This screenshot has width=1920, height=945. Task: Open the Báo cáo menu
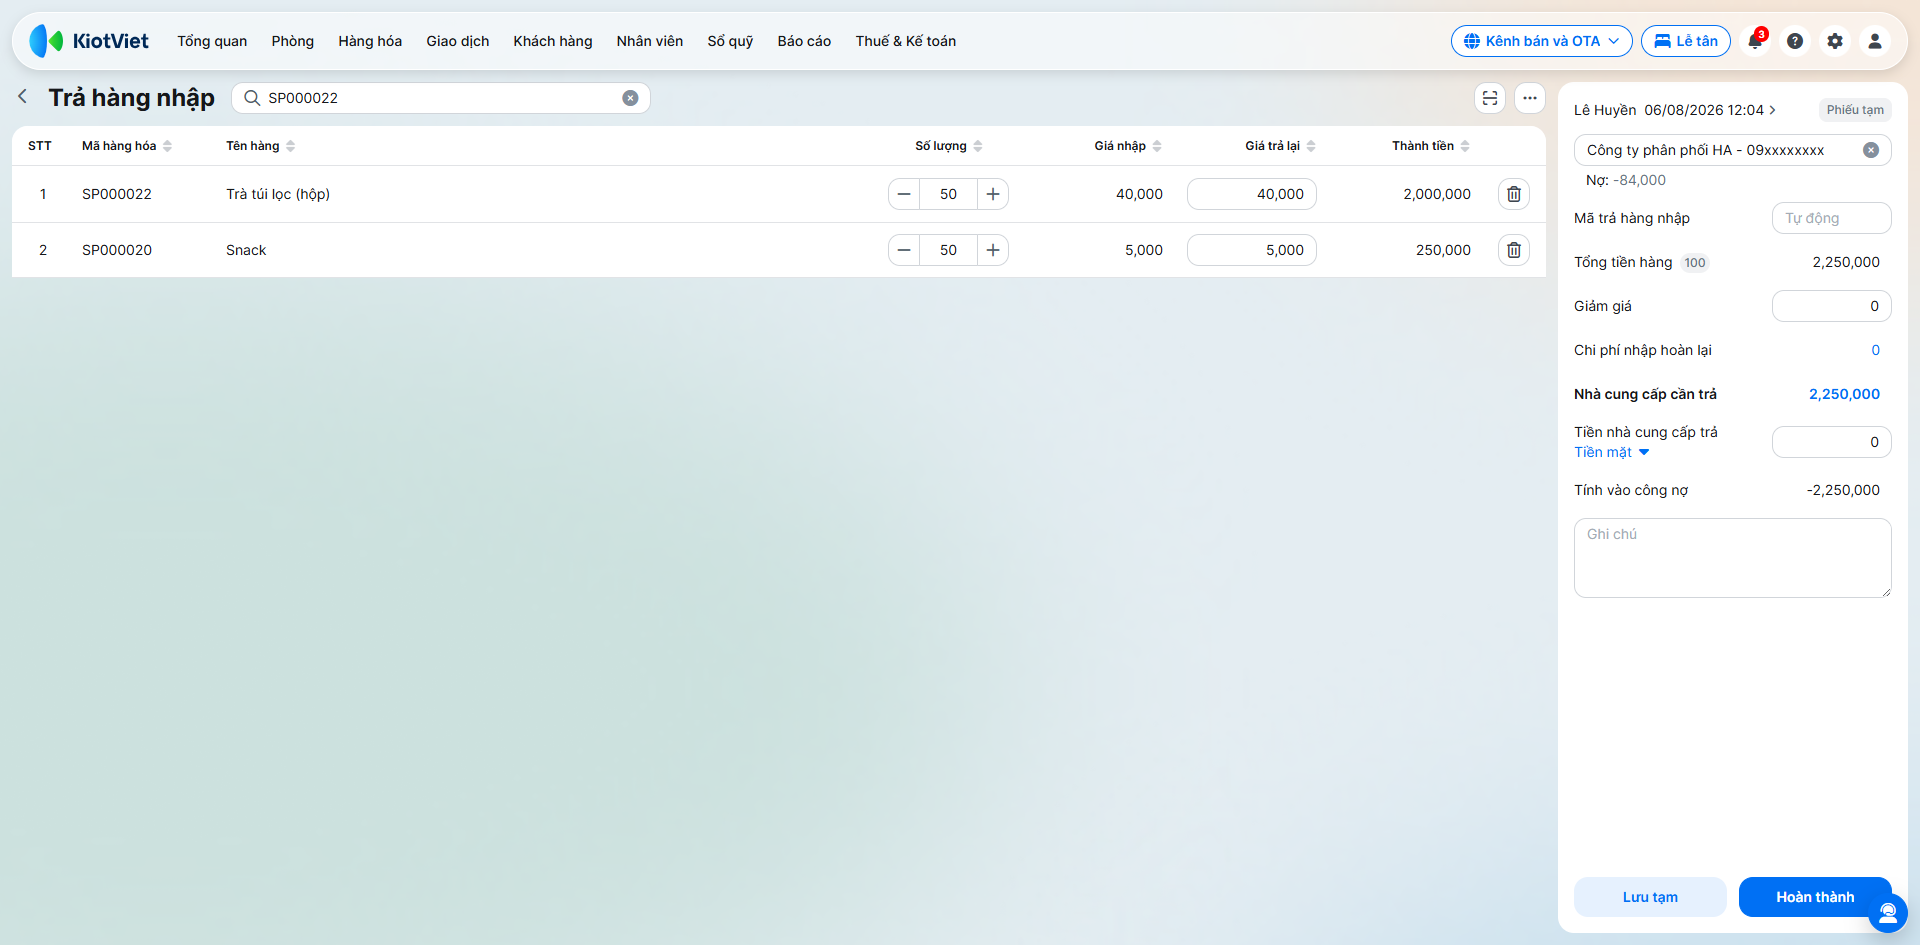click(804, 41)
